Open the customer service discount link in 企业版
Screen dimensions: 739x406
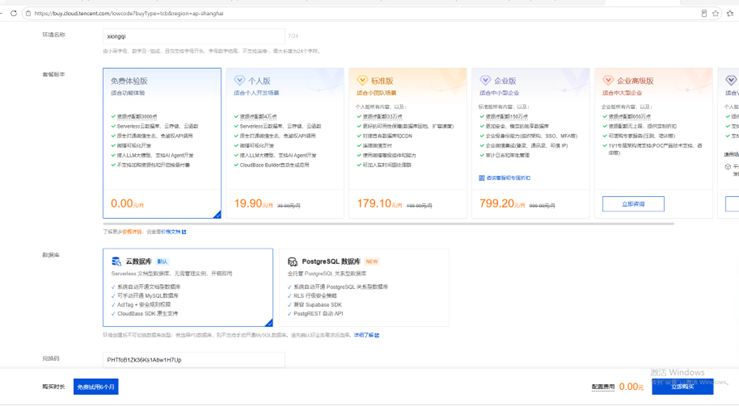click(508, 178)
